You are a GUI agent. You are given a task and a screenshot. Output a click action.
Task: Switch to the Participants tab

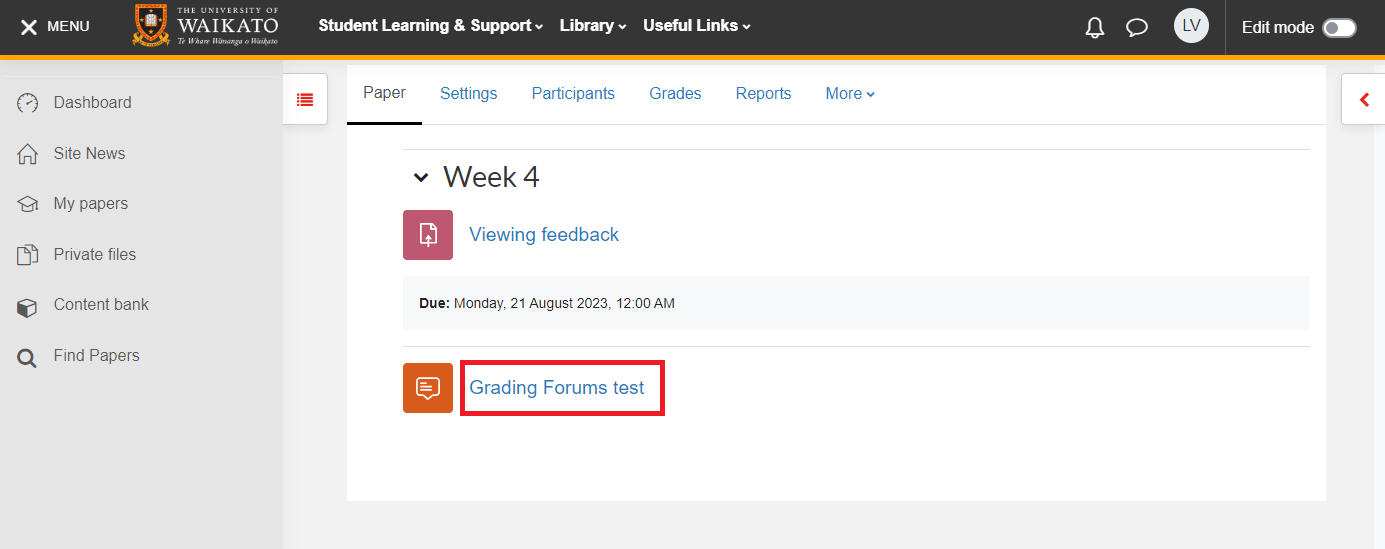[x=573, y=94]
